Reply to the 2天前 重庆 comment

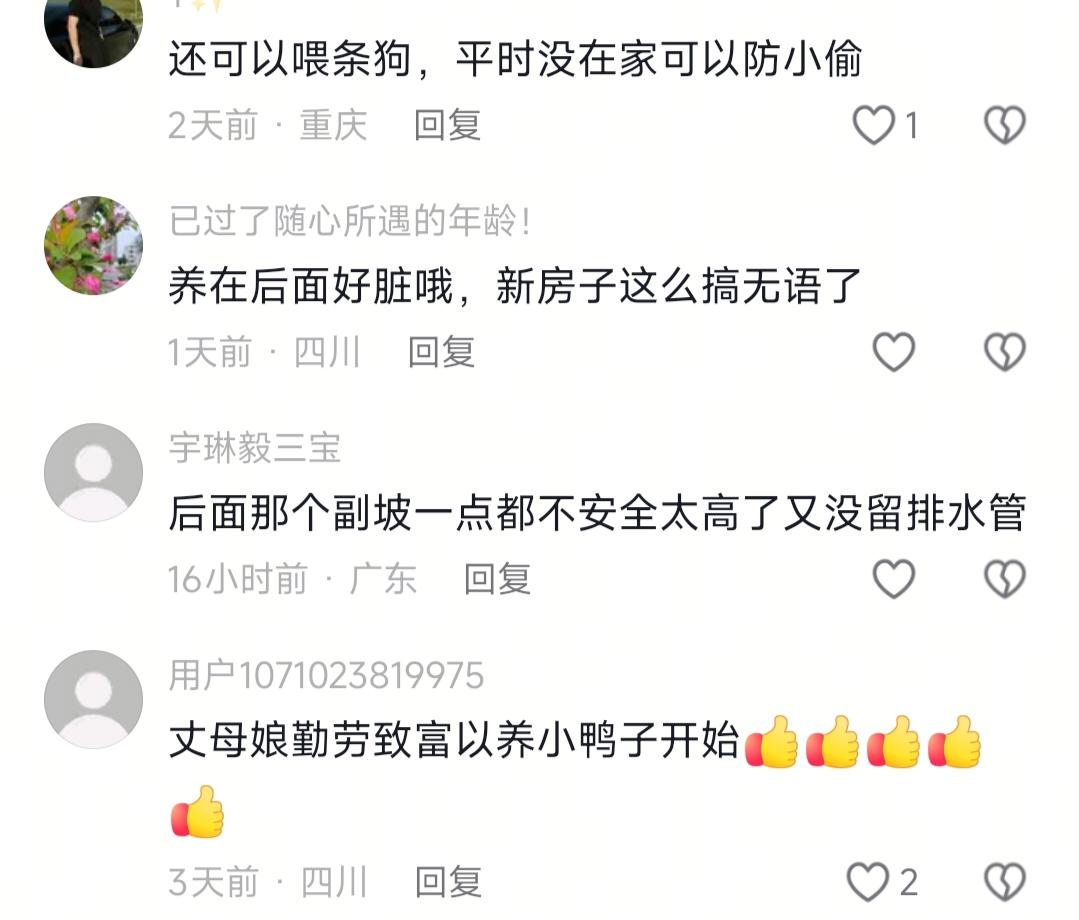[447, 125]
